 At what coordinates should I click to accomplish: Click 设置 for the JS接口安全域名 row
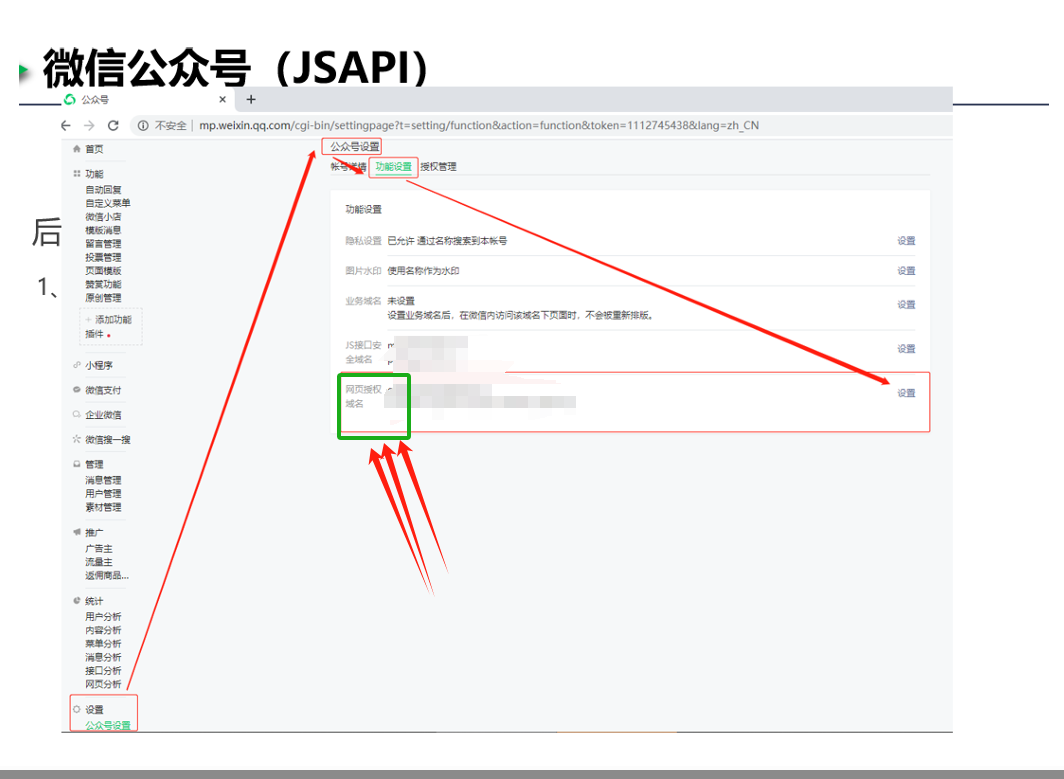pyautogui.click(x=907, y=349)
